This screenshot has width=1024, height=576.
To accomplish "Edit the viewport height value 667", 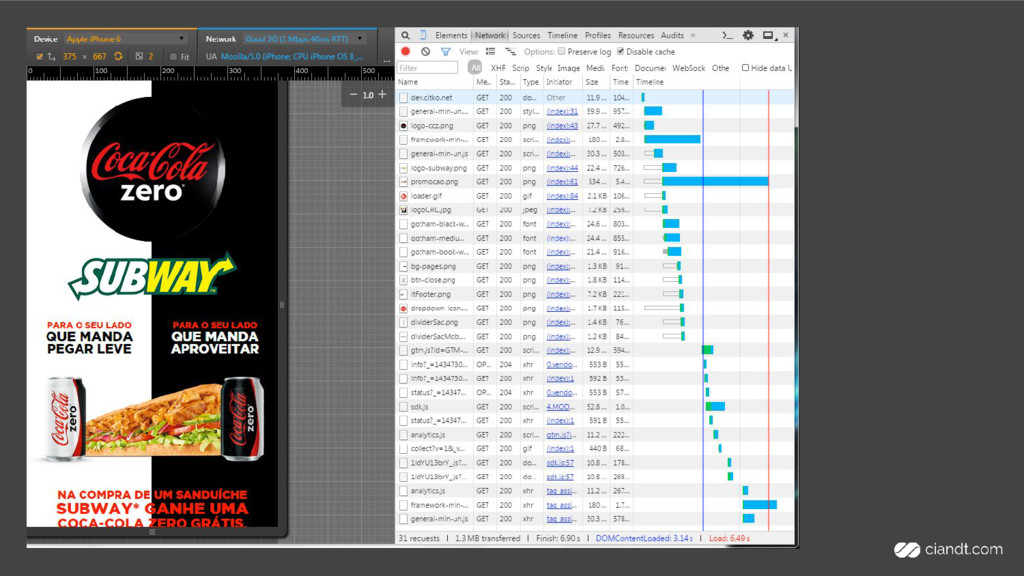I will pos(99,57).
